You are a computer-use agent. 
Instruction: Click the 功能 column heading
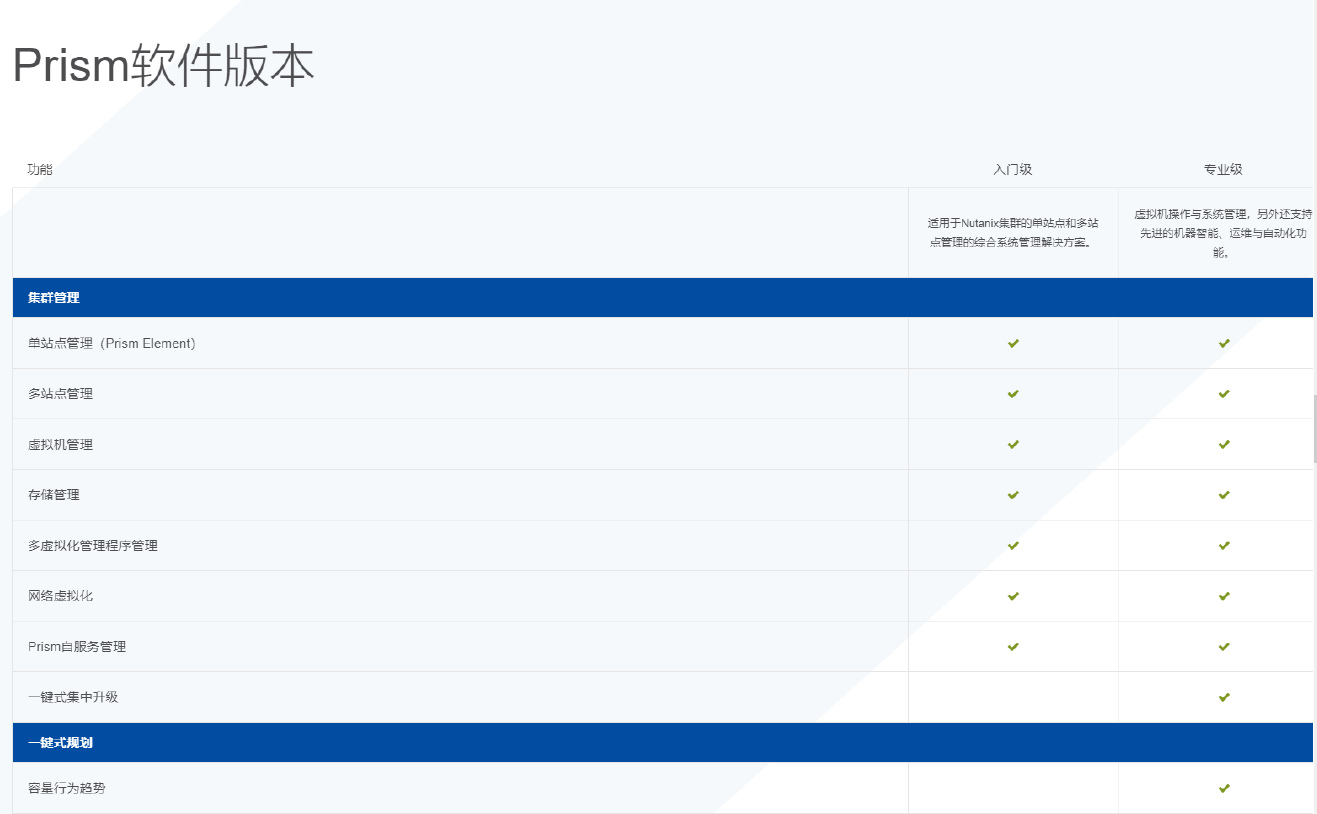tap(40, 169)
